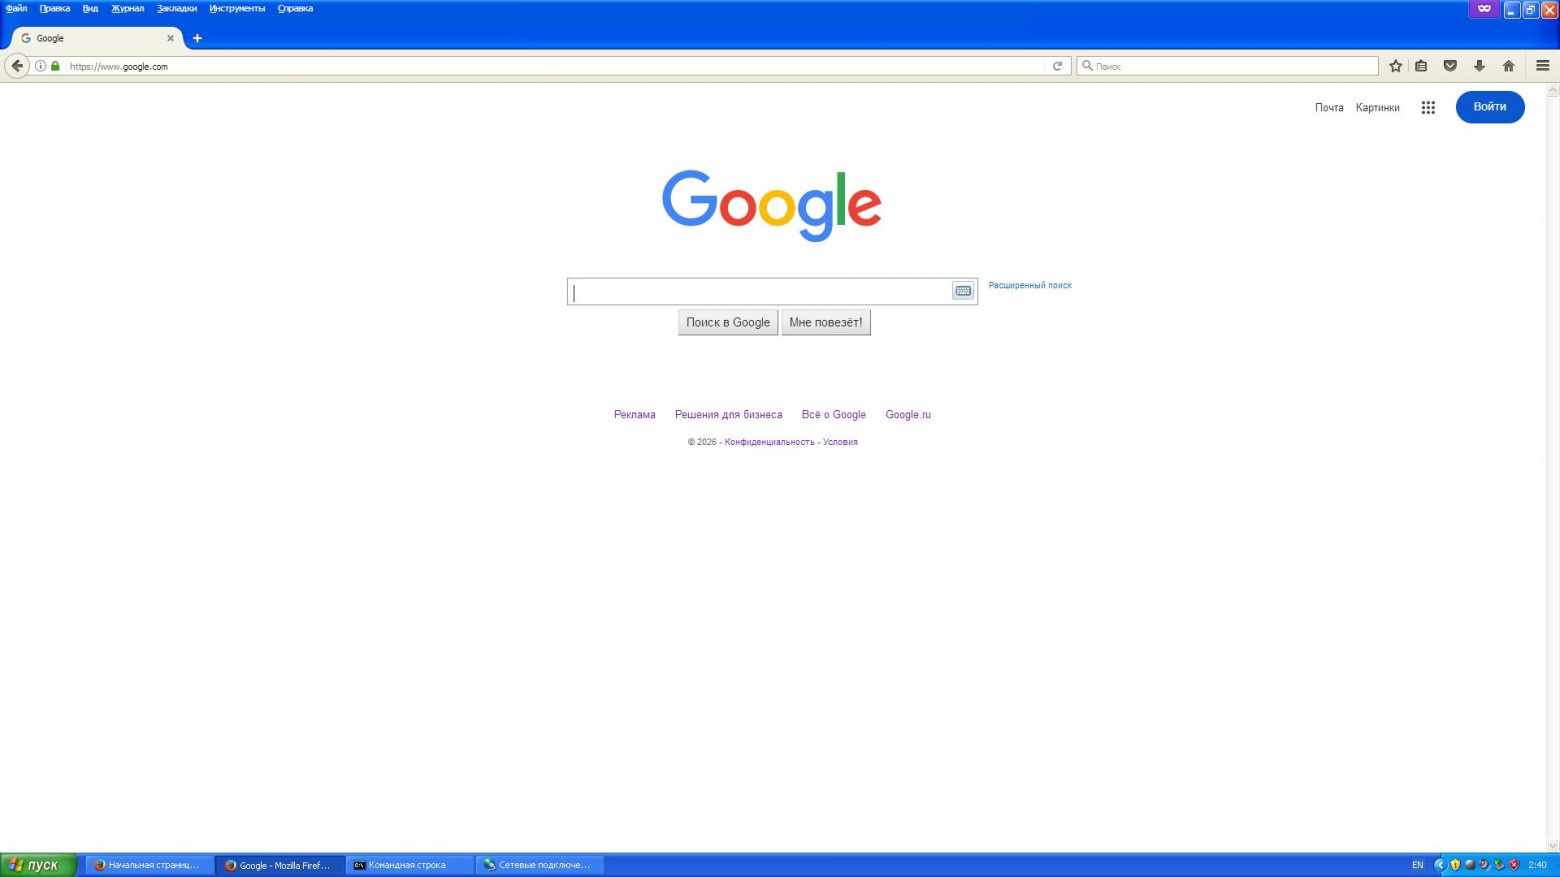Open the Картинки link

pos(1377,108)
